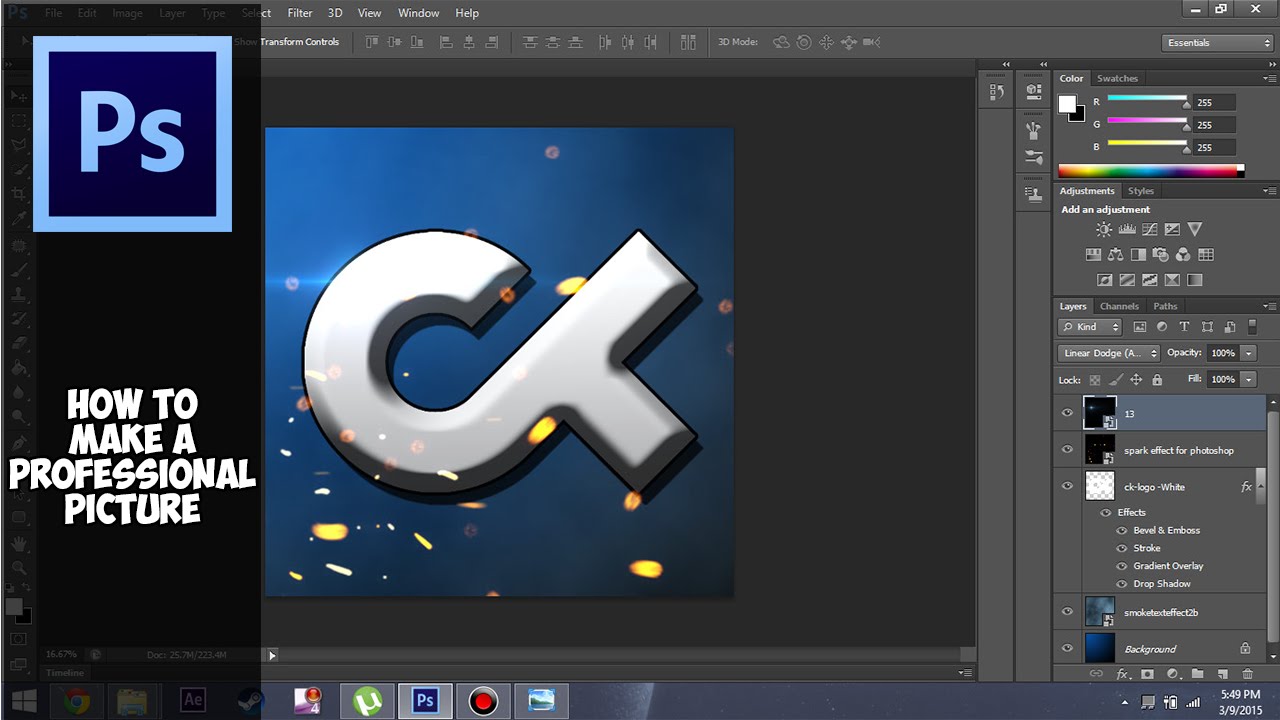1280x720 pixels.
Task: Hide the smoketexteffect2b layer
Action: [x=1067, y=612]
